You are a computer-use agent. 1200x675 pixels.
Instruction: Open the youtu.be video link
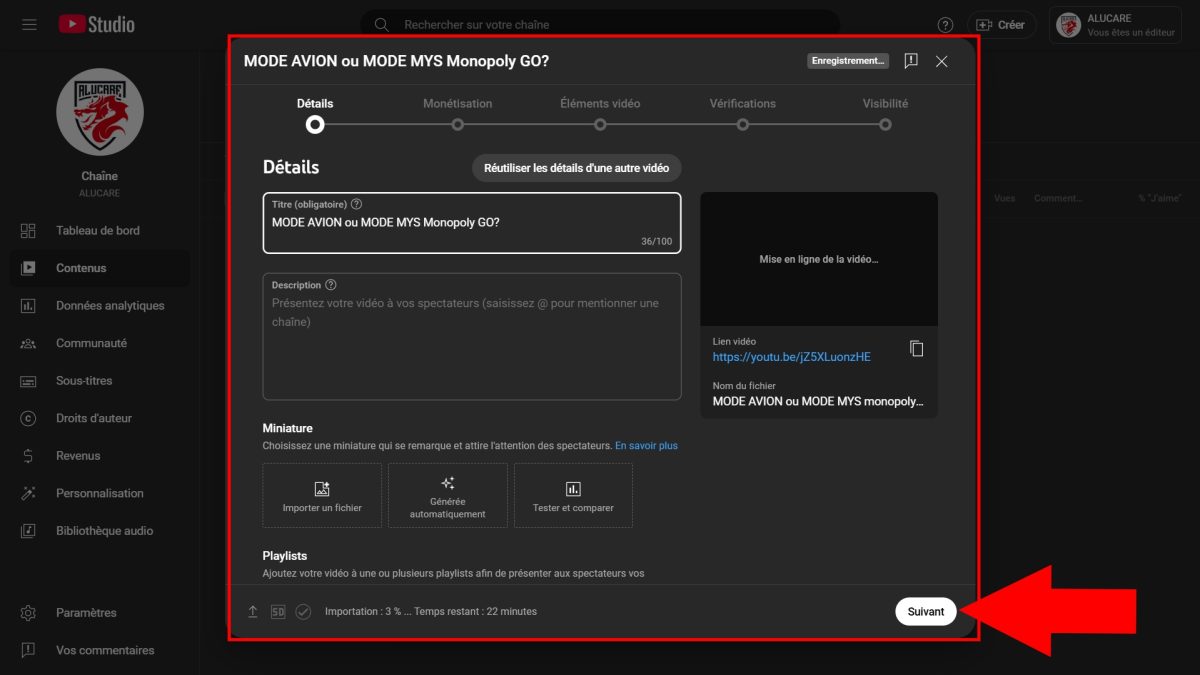pyautogui.click(x=792, y=357)
